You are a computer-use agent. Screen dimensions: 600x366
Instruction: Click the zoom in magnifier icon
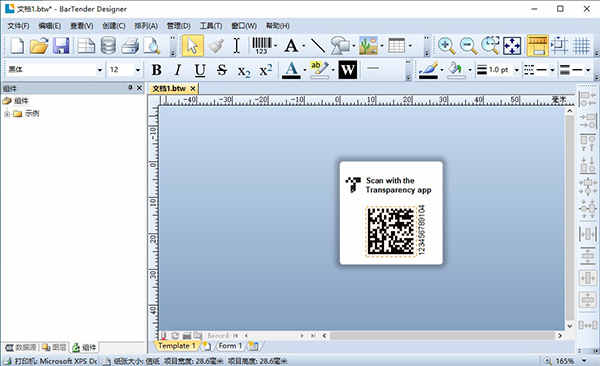(446, 46)
